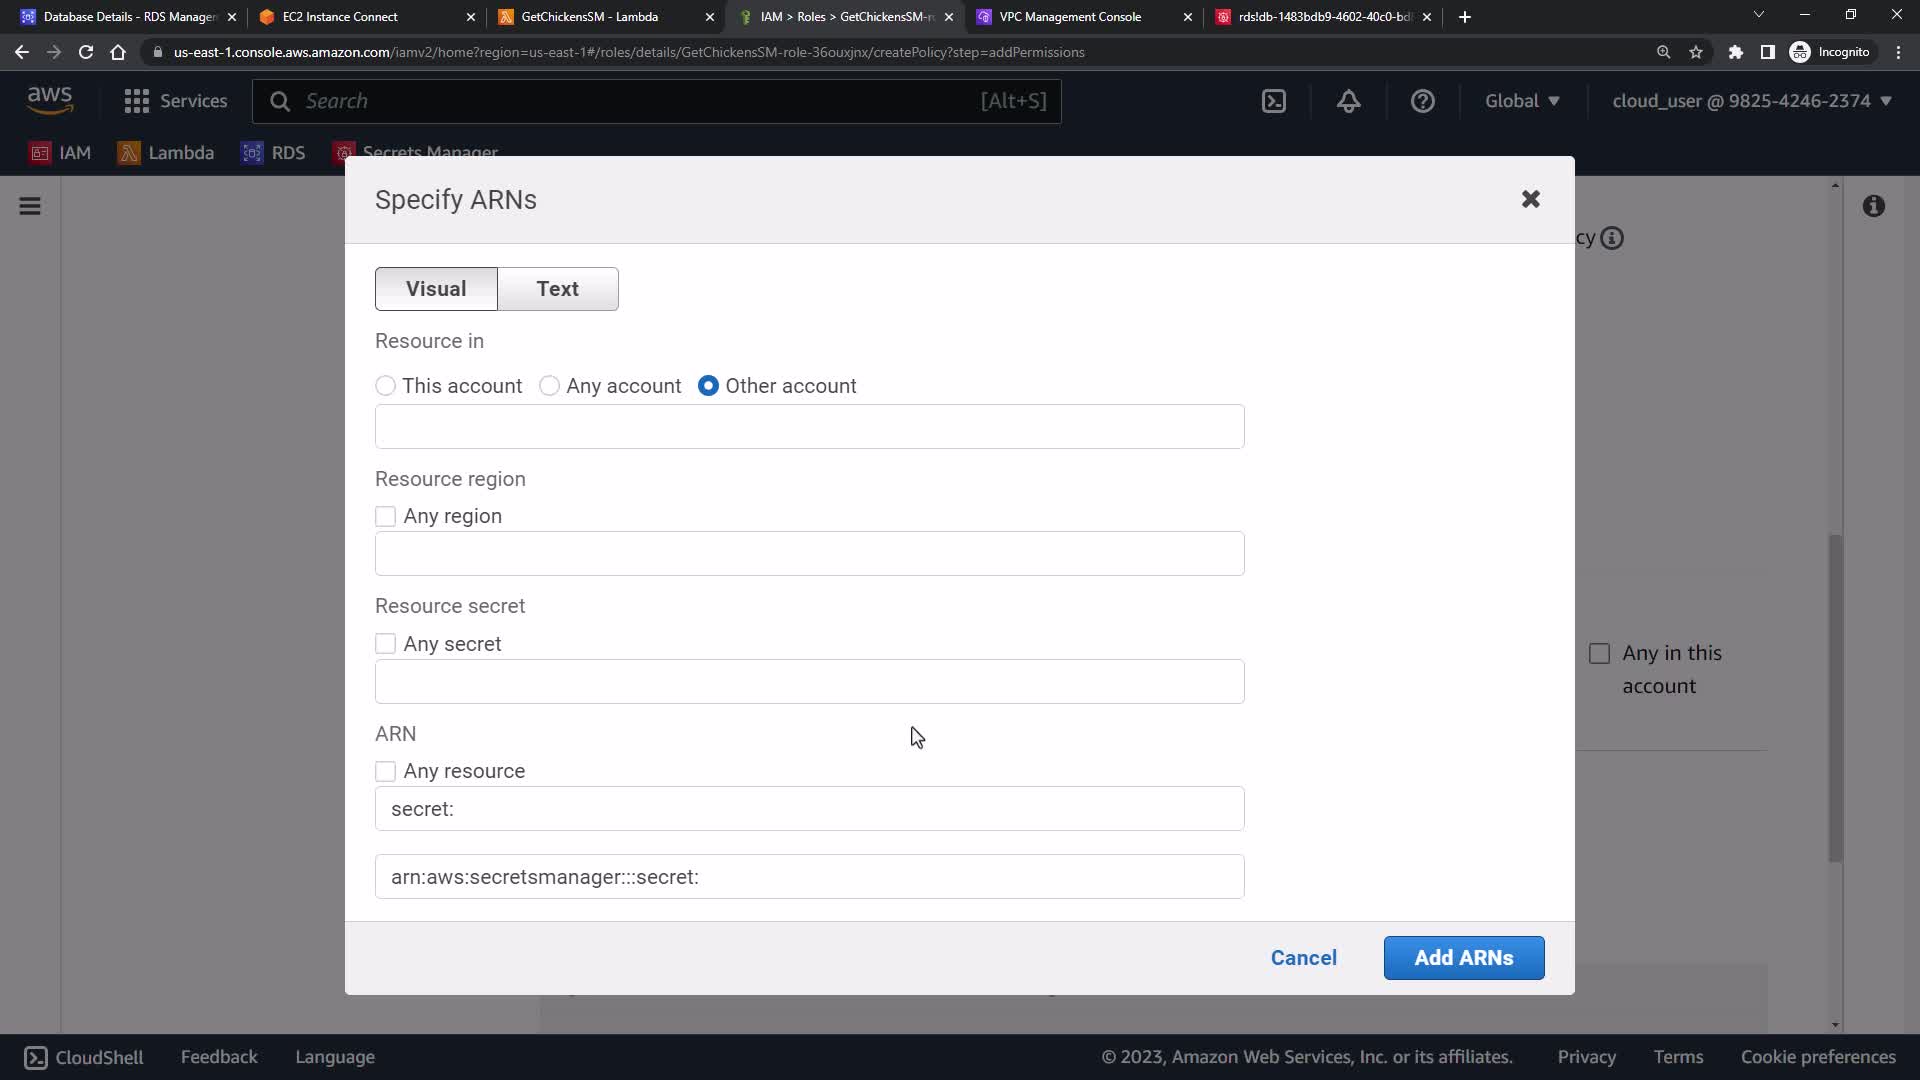Open the notifications bell
1920x1080 pixels.
tap(1349, 101)
